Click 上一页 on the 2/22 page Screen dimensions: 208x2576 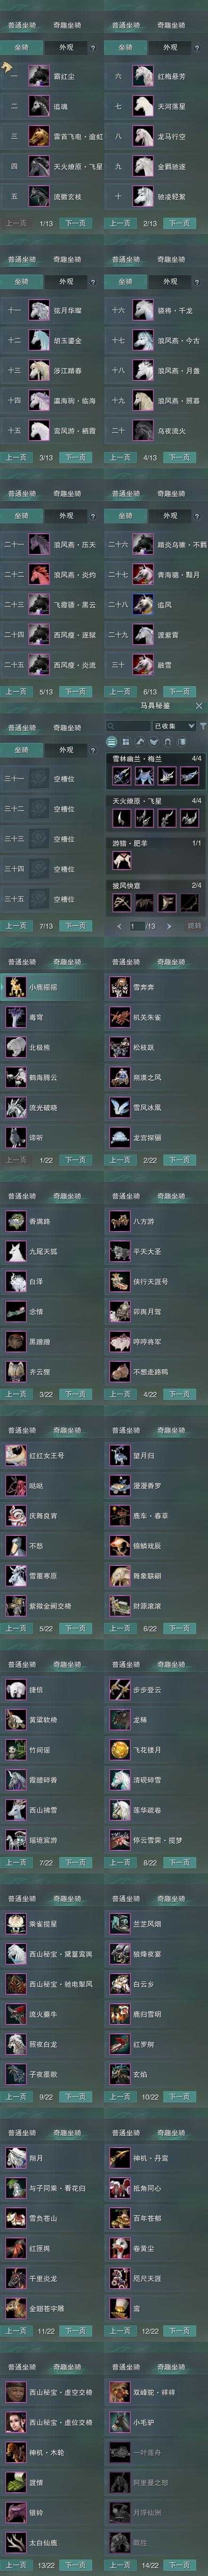tap(120, 1160)
